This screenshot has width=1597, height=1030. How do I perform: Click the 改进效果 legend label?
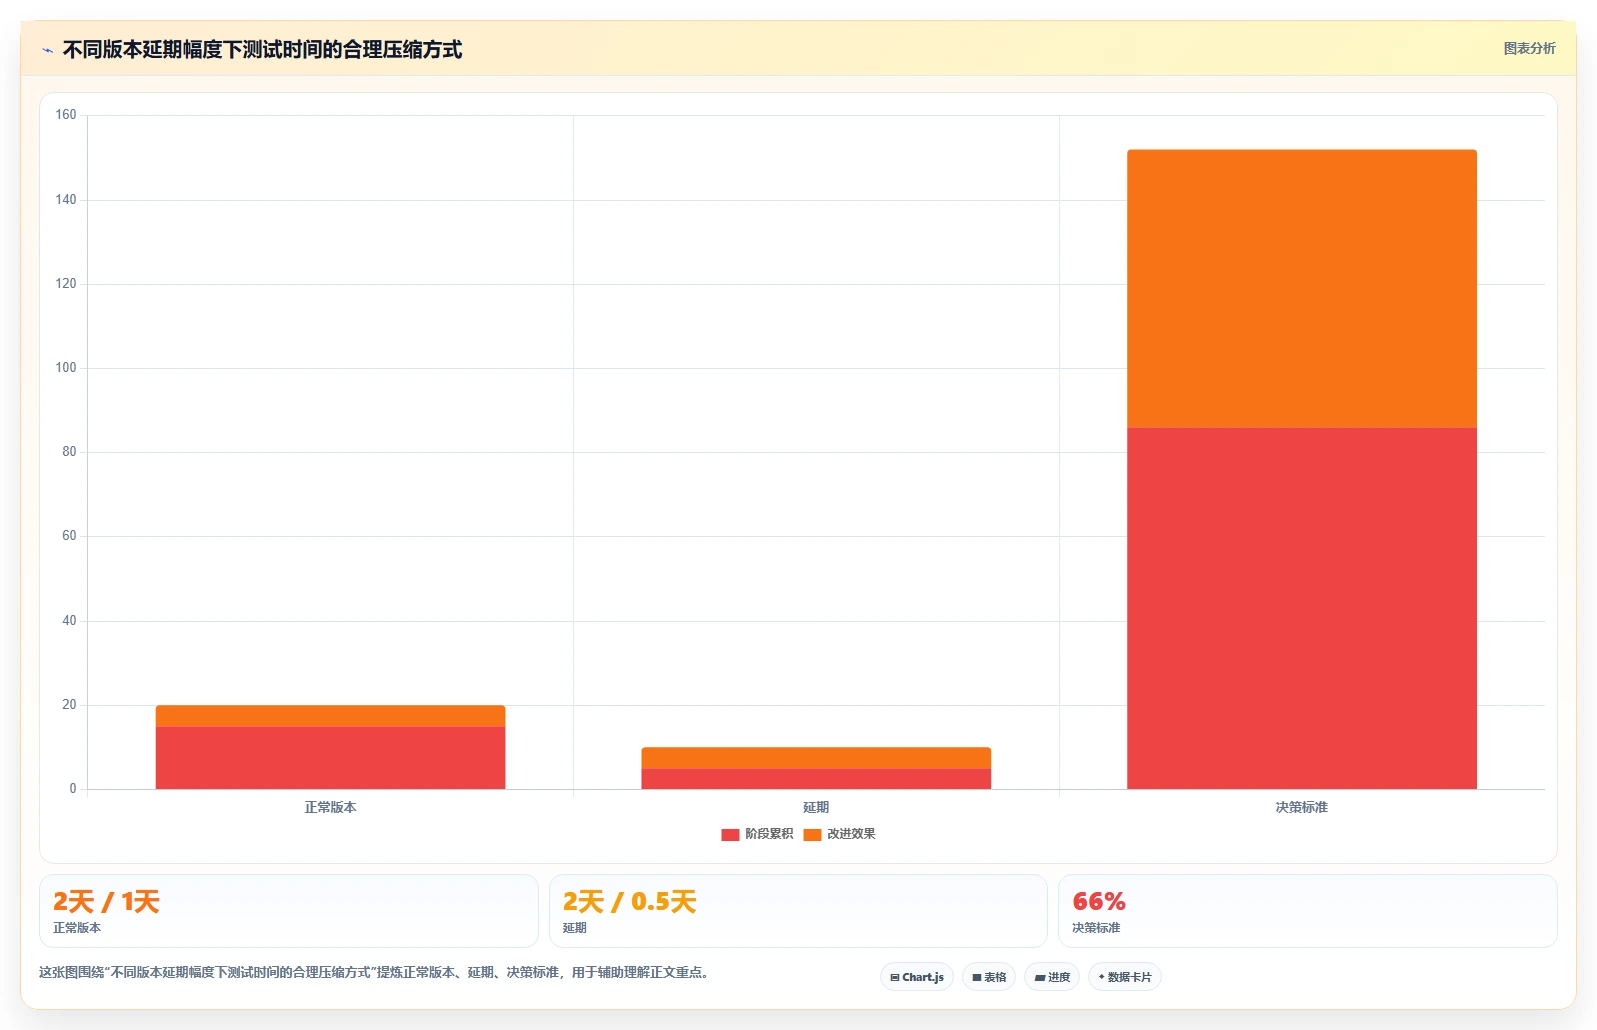coord(851,834)
